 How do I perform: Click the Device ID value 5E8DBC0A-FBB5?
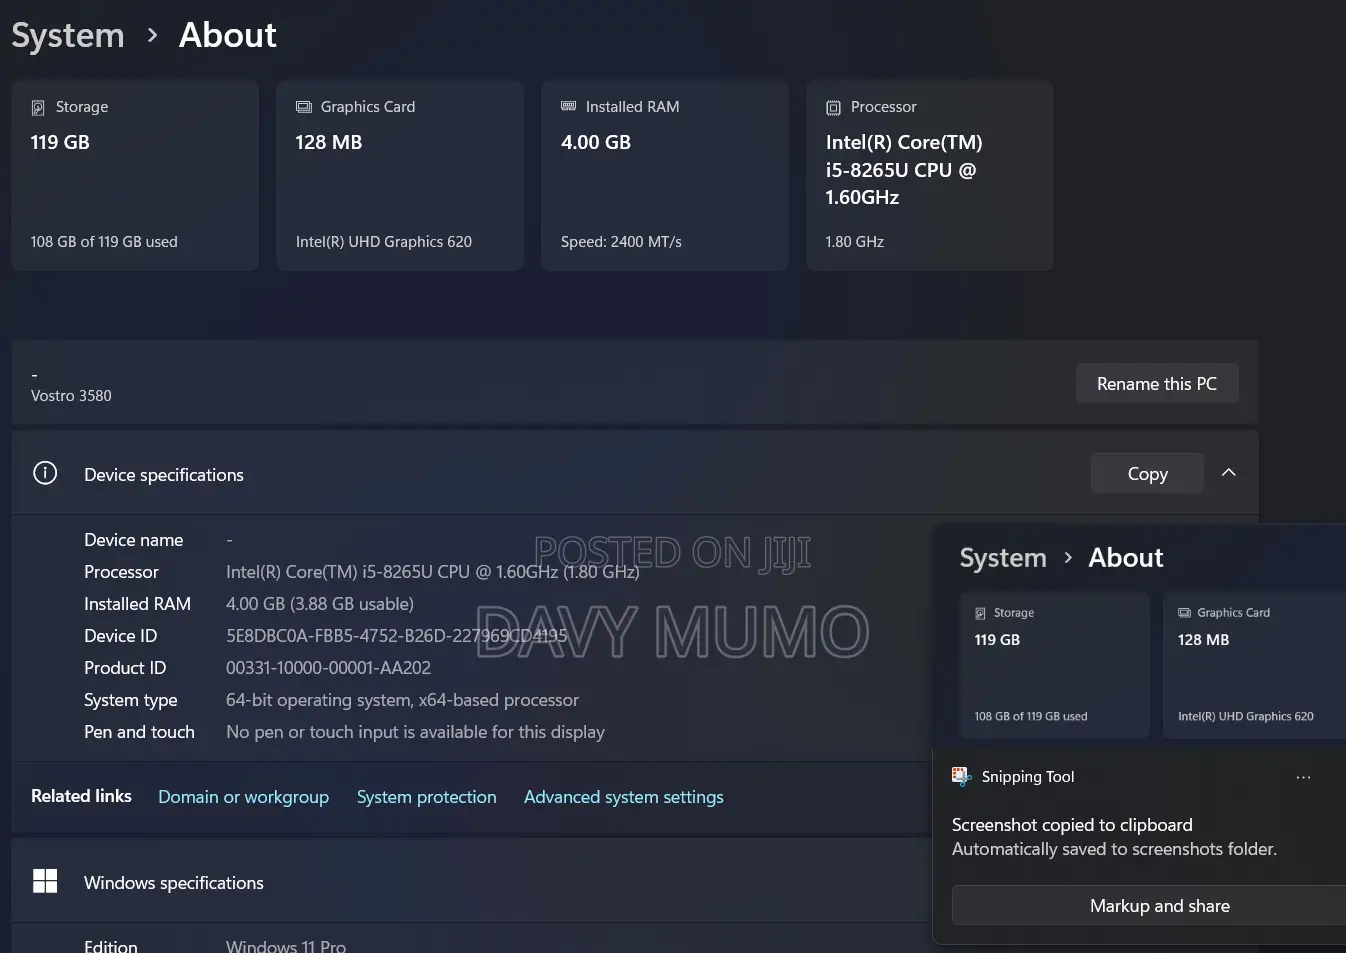[x=396, y=636]
